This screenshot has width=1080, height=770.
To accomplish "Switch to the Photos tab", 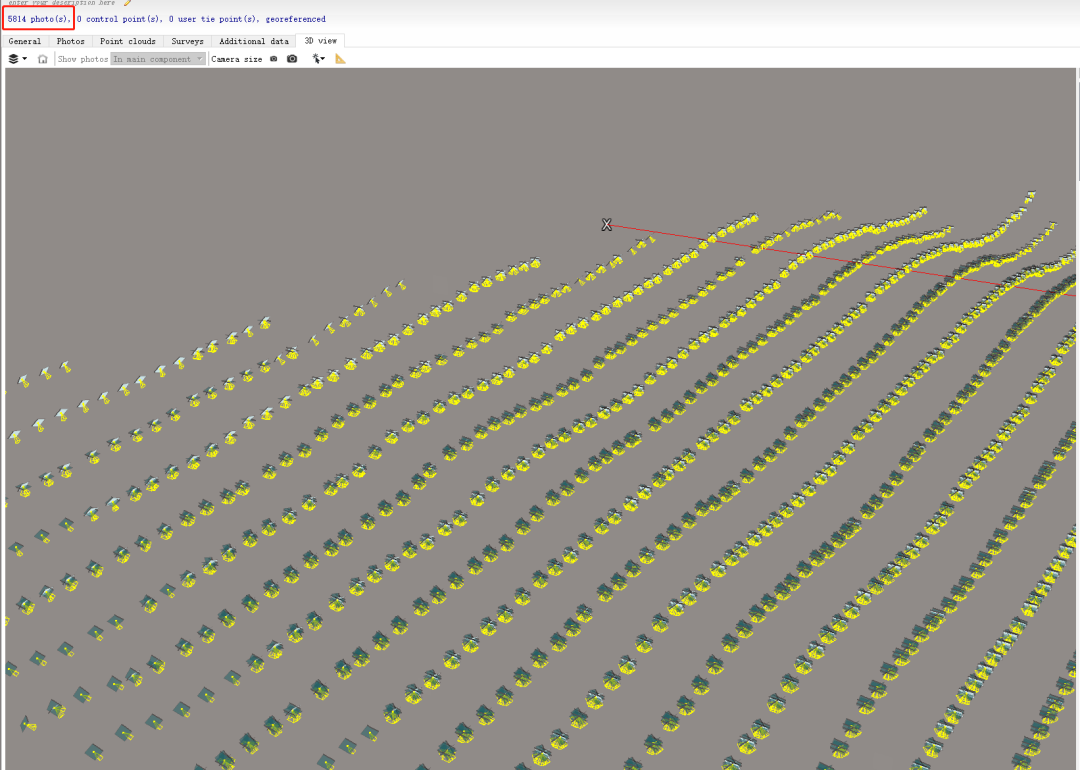I will coord(70,41).
